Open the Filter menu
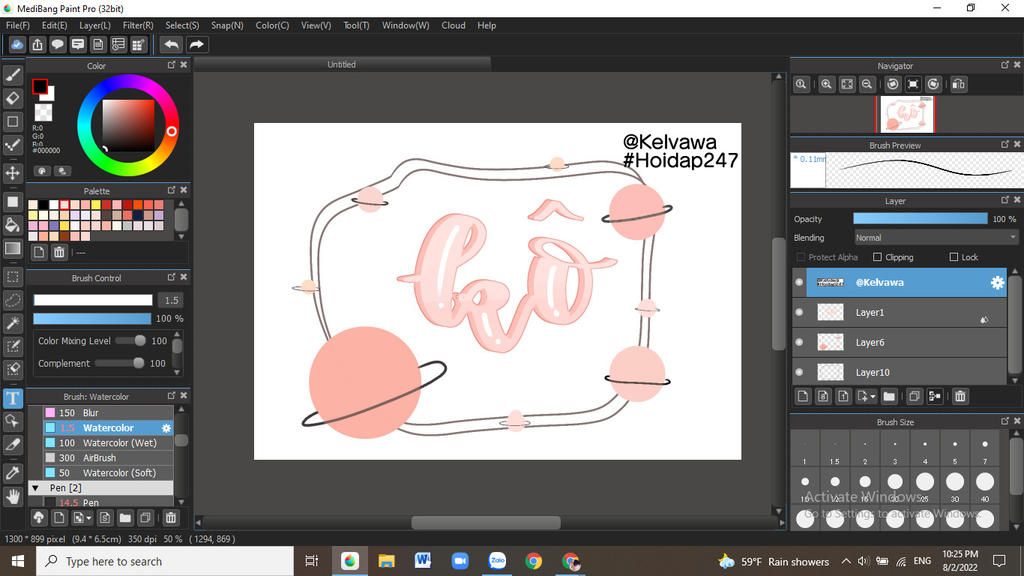1024x576 pixels. coord(138,25)
